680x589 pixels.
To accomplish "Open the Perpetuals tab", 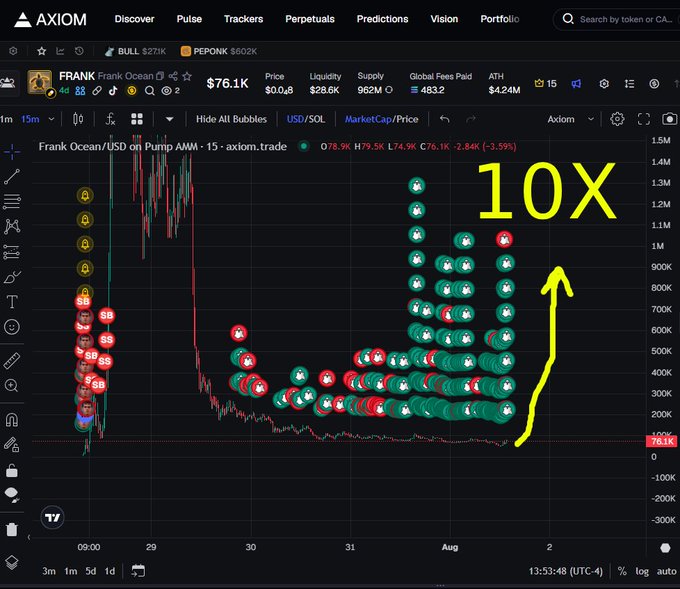I will click(310, 19).
